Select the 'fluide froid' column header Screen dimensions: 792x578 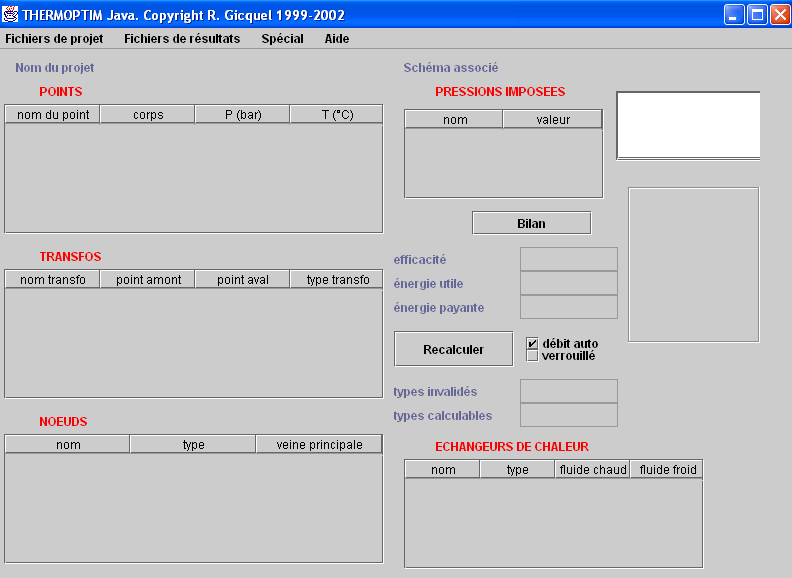[667, 470]
